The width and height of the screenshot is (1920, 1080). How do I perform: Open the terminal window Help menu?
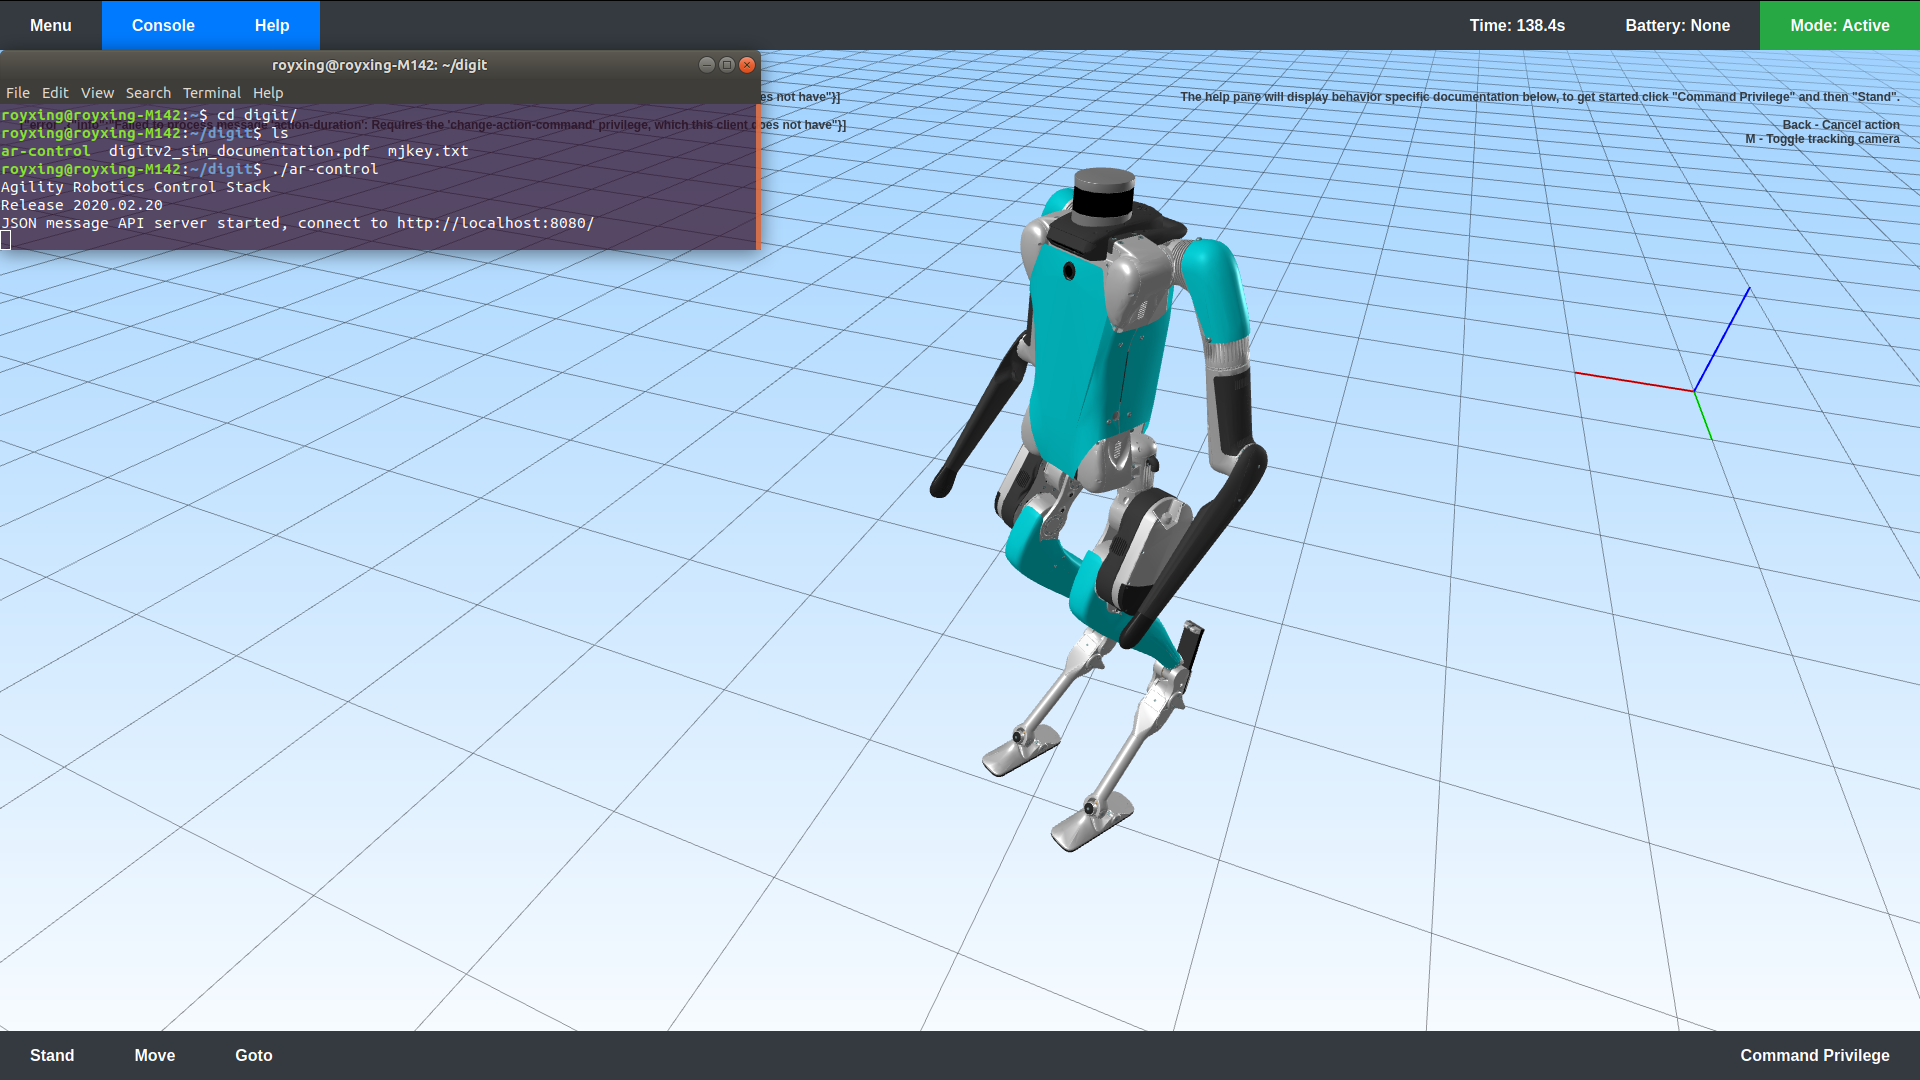point(268,93)
